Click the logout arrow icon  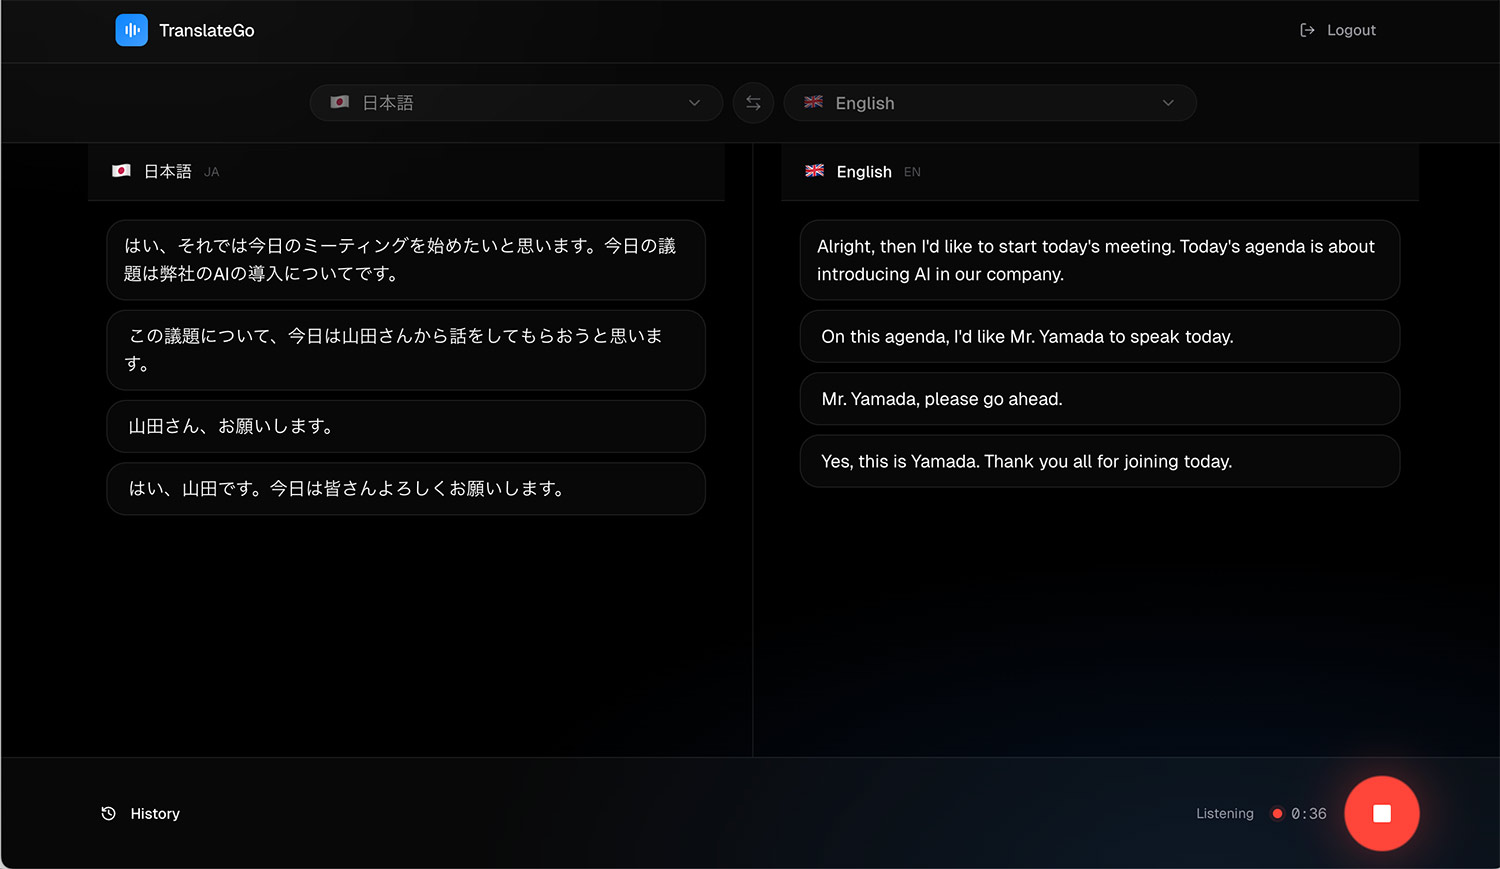click(x=1307, y=30)
